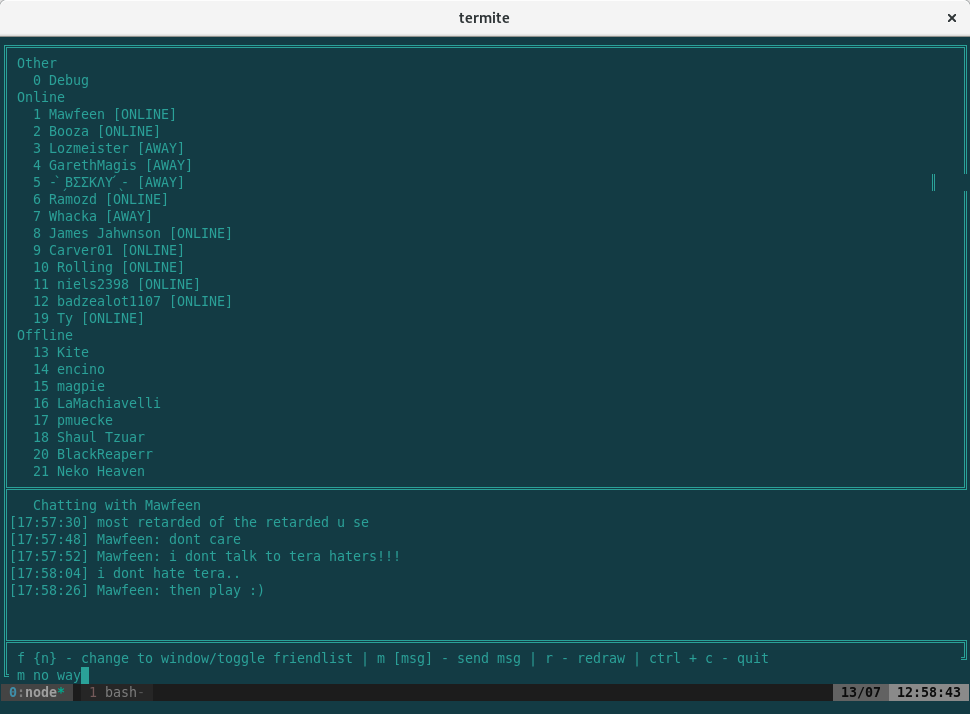Viewport: 970px width, 714px height.
Task: Select offline friend magpie
Action: pos(69,387)
